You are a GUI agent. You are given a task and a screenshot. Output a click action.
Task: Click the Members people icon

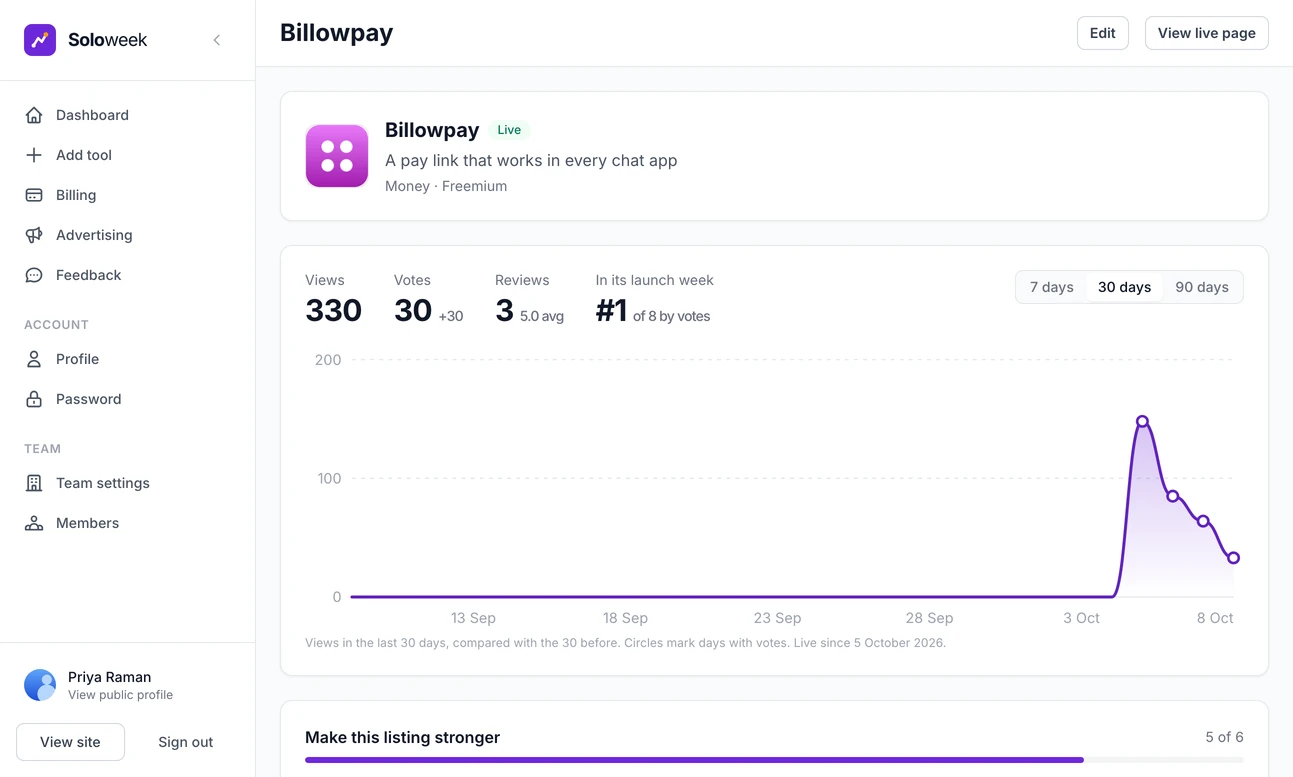34,523
